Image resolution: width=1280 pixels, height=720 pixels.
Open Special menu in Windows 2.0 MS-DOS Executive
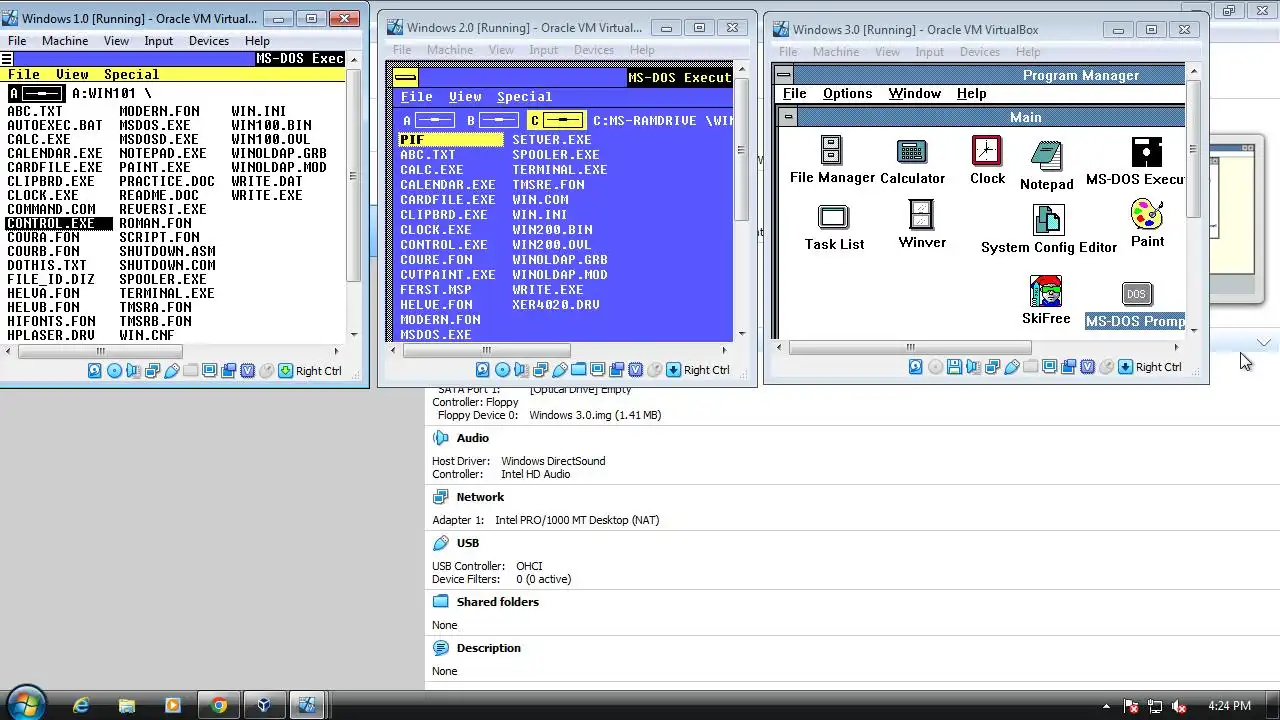pyautogui.click(x=525, y=97)
